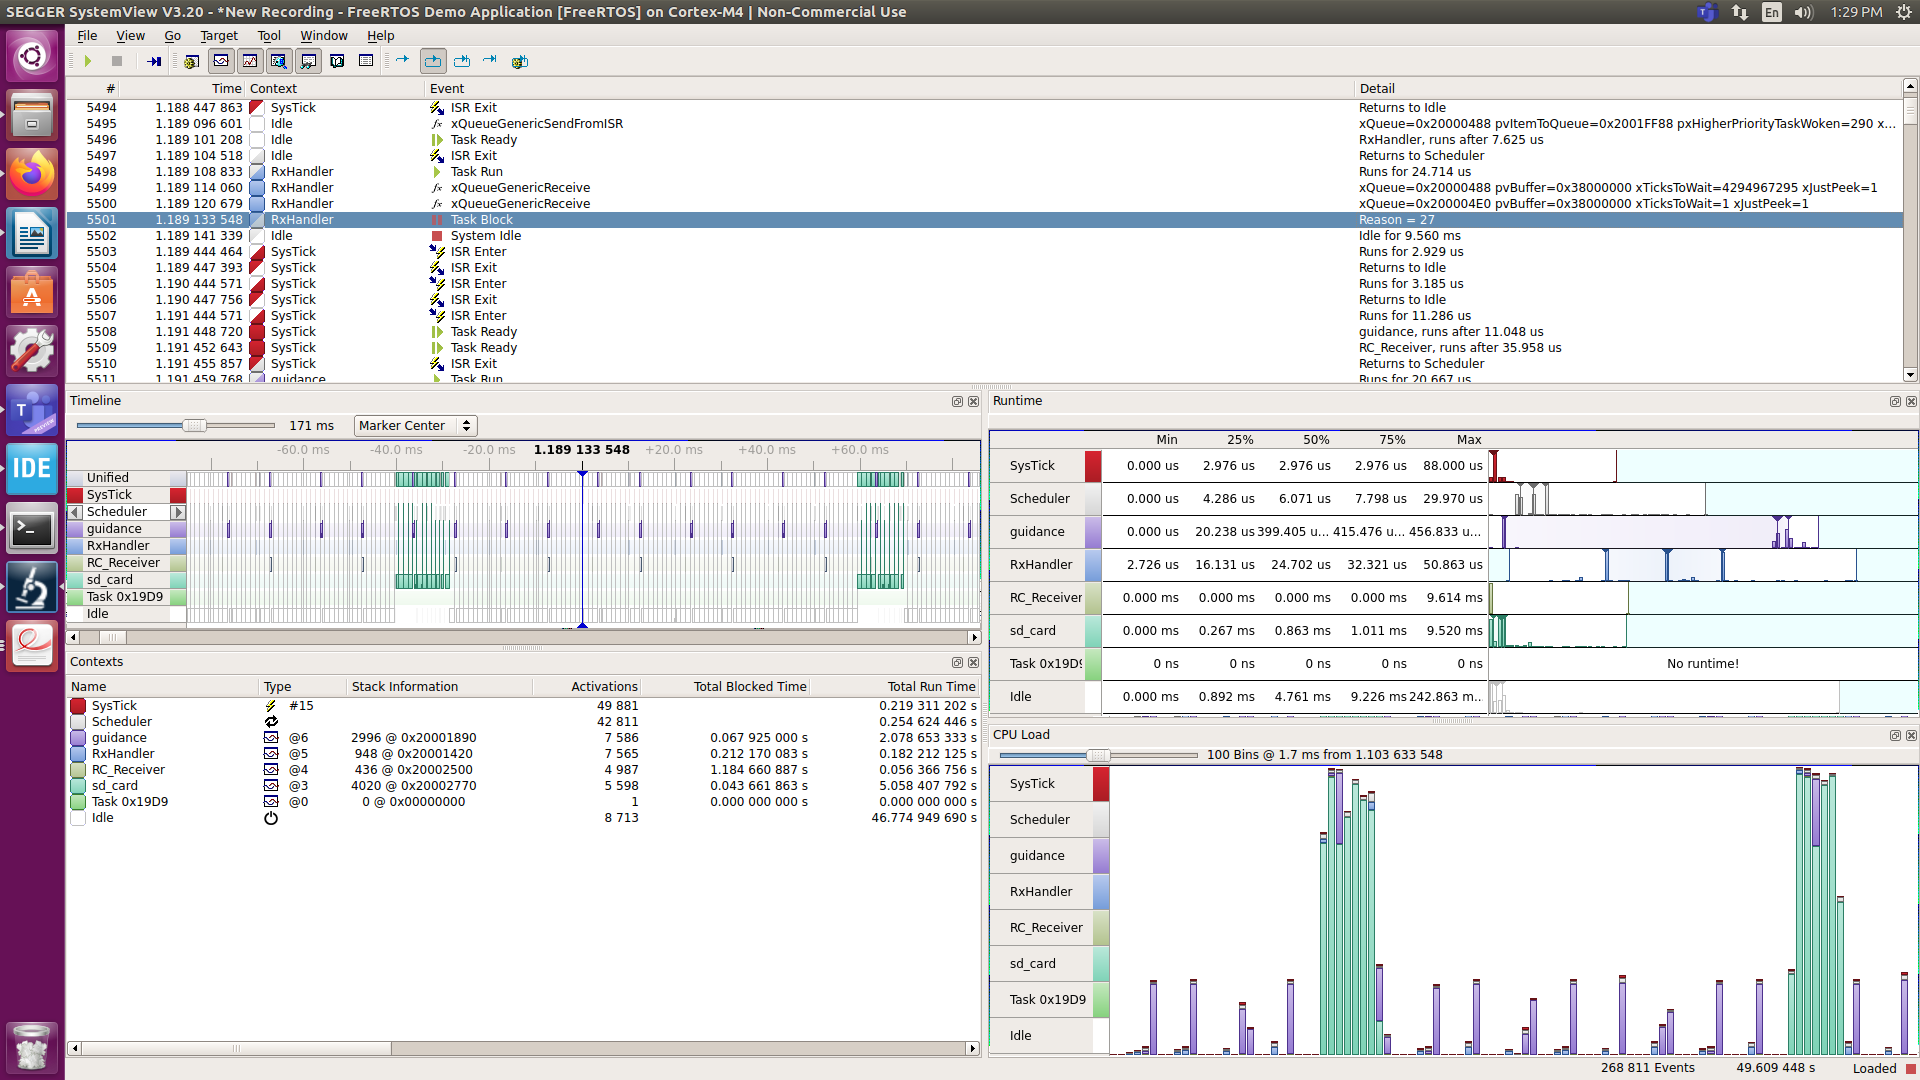Close the CPU Load panel
The height and width of the screenshot is (1080, 1920).
click(x=1911, y=735)
